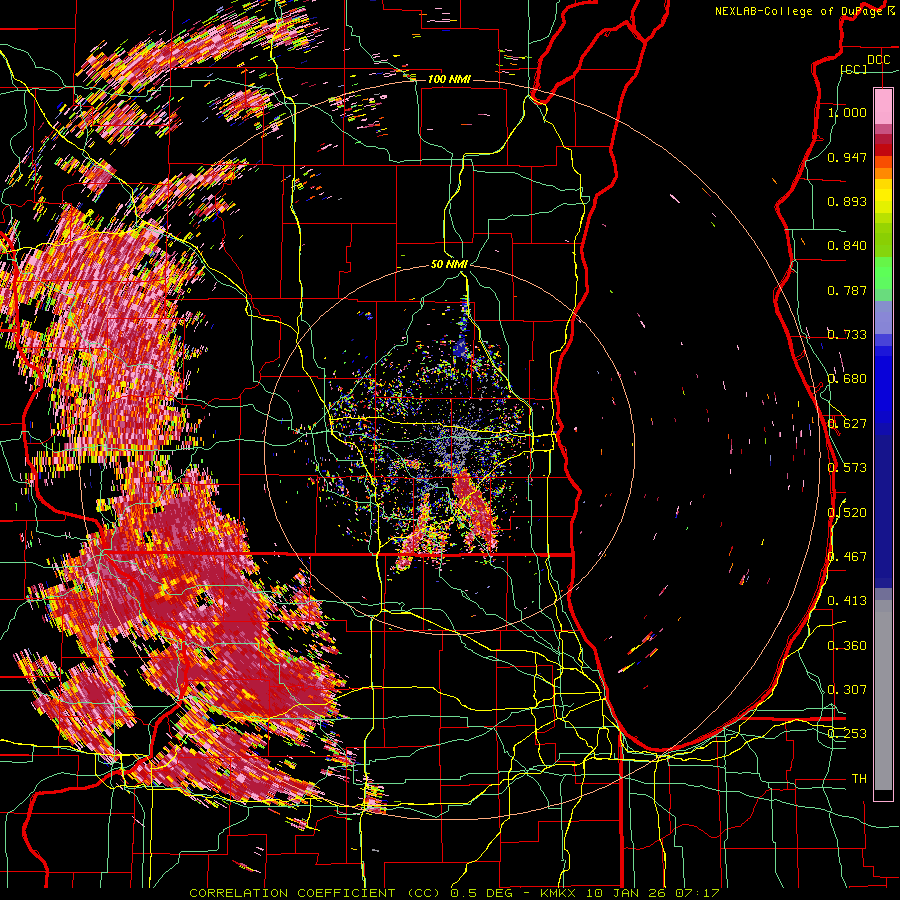Viewport: 900px width, 900px height.
Task: Click the 0.680 scale value
Action: (847, 379)
